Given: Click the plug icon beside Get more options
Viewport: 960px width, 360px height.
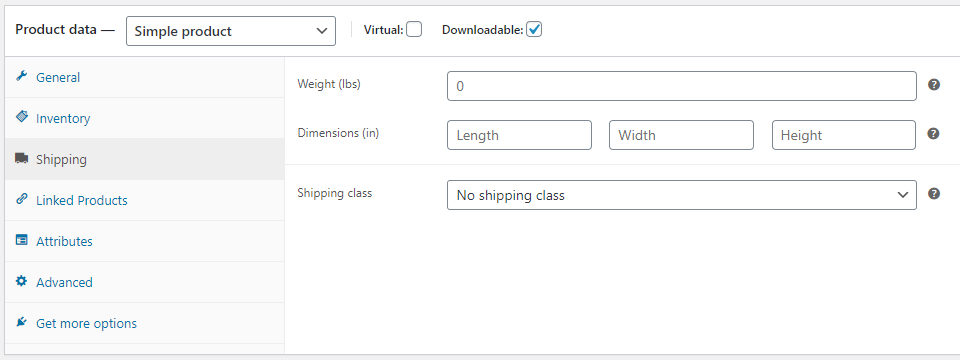Looking at the screenshot, I should [21, 322].
